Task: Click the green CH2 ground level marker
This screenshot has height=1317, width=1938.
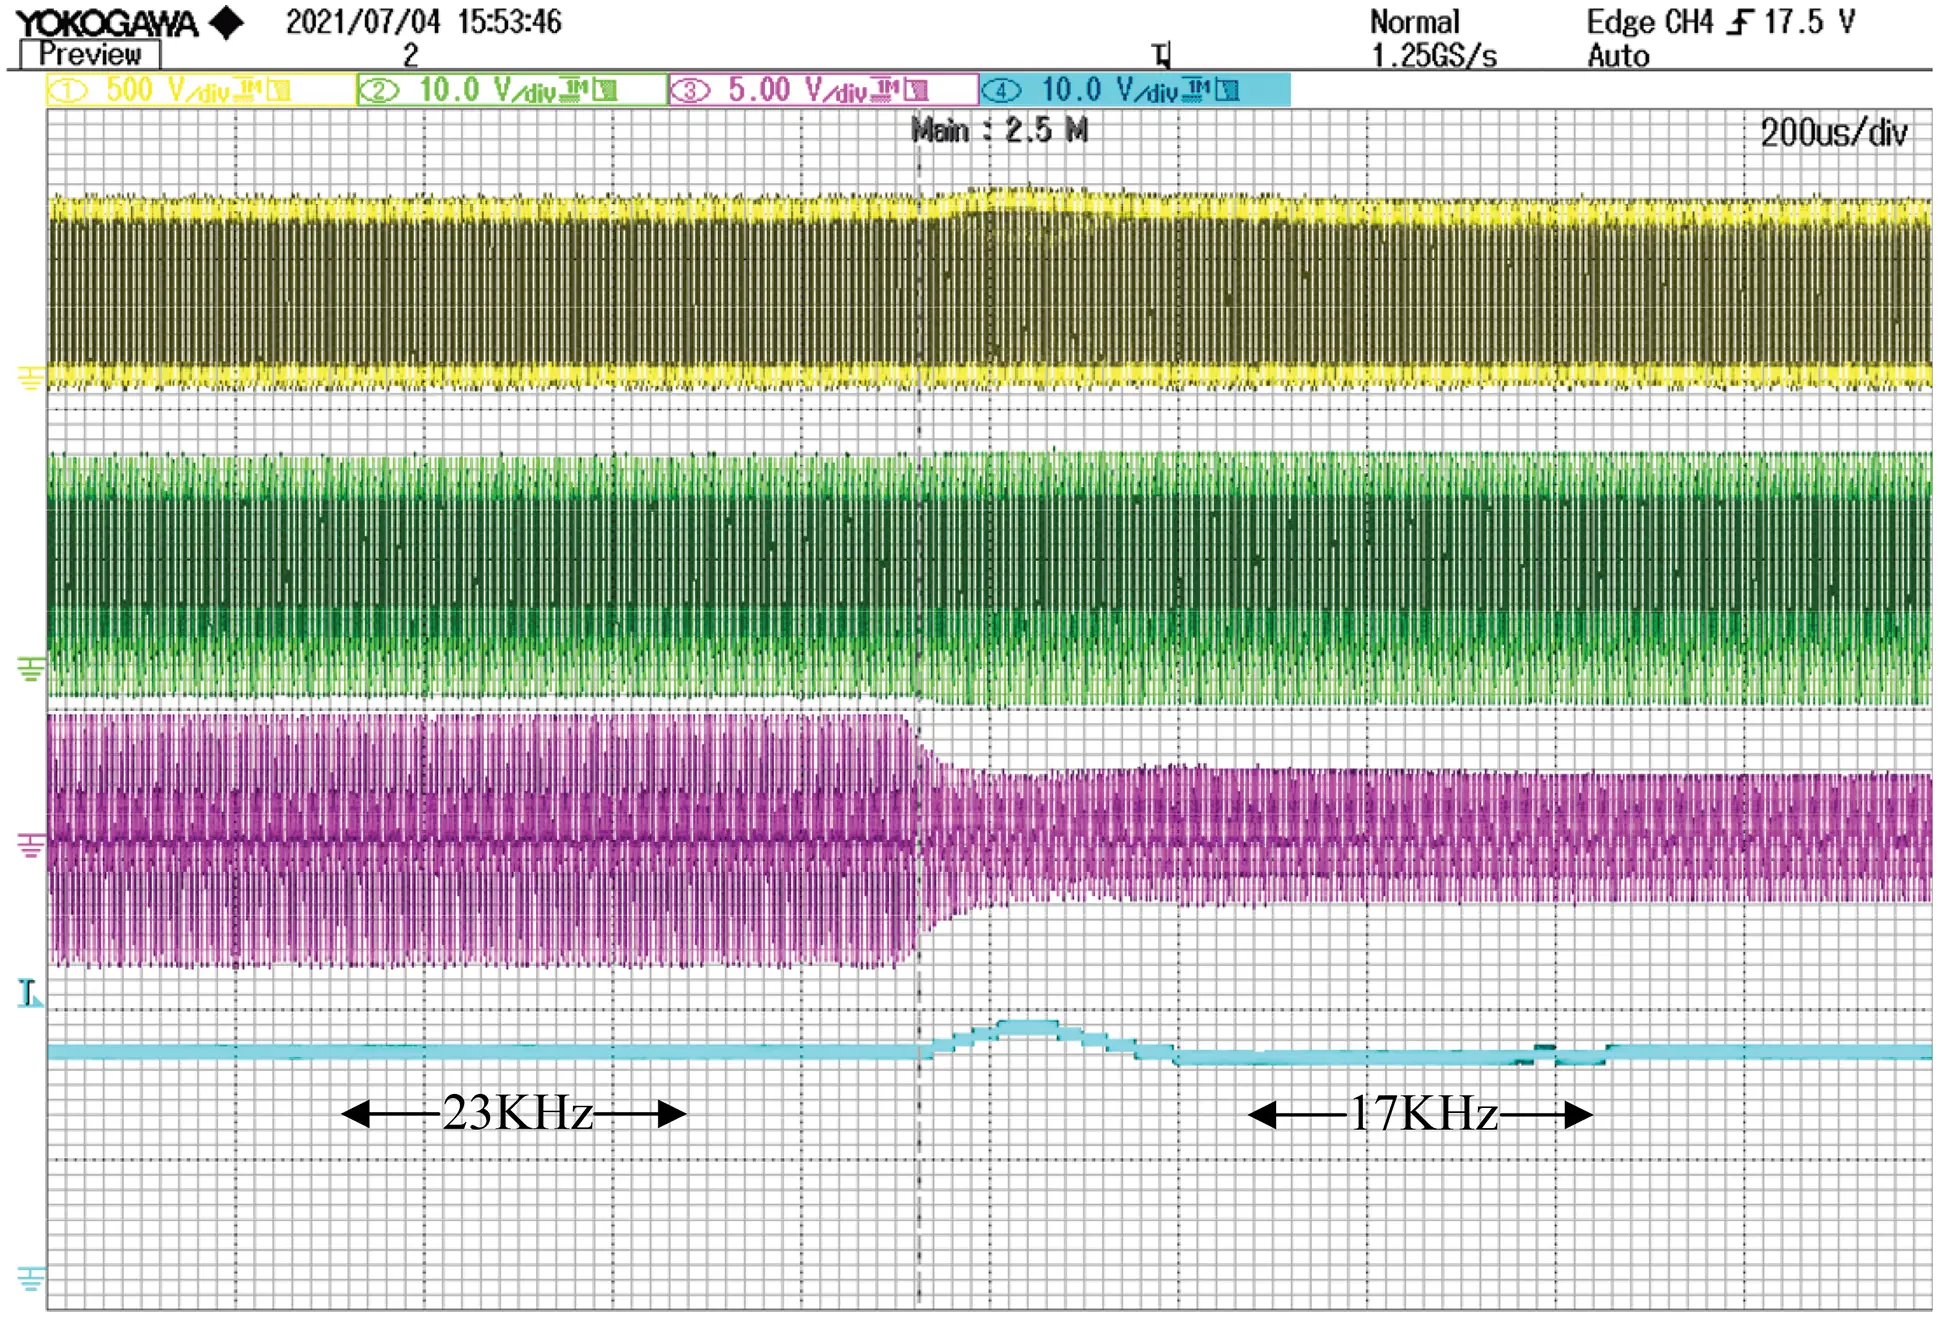Action: coord(30,668)
